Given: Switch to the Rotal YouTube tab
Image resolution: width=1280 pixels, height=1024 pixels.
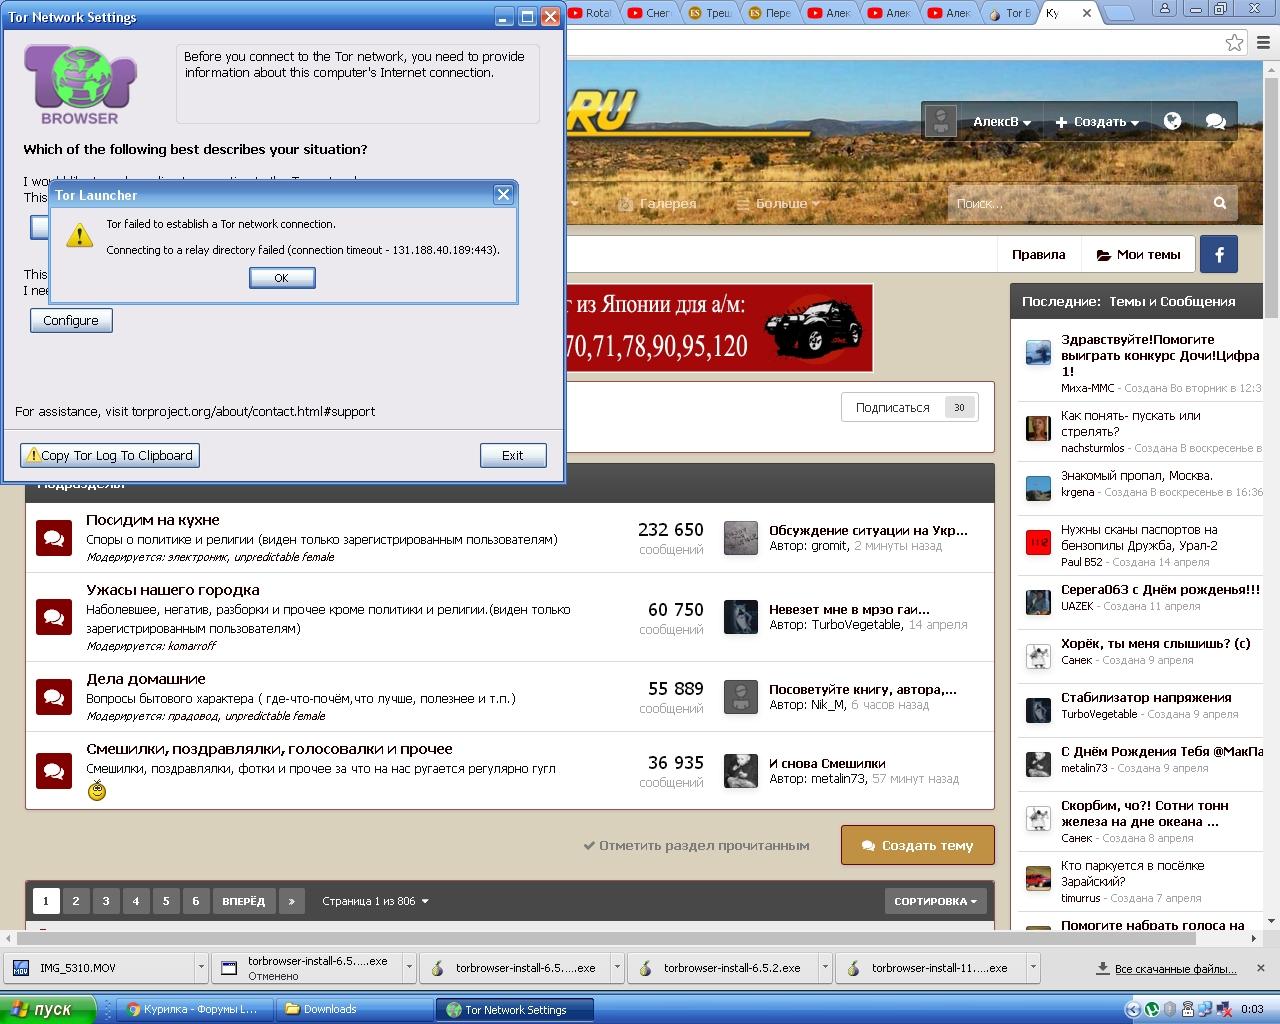Looking at the screenshot, I should (x=591, y=13).
